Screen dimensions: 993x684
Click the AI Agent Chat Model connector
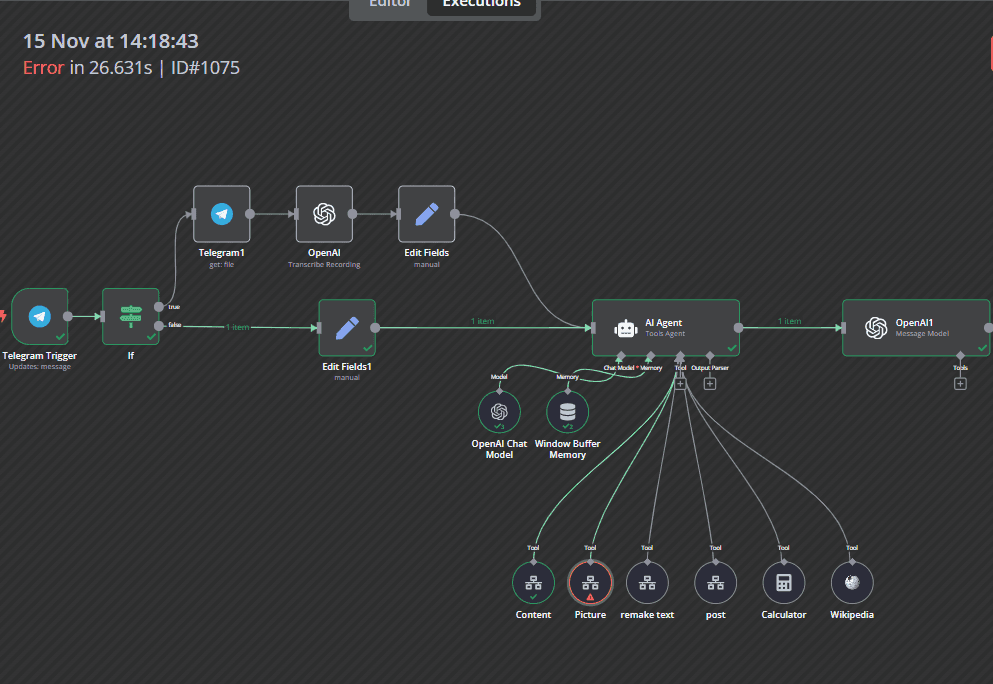click(x=620, y=356)
